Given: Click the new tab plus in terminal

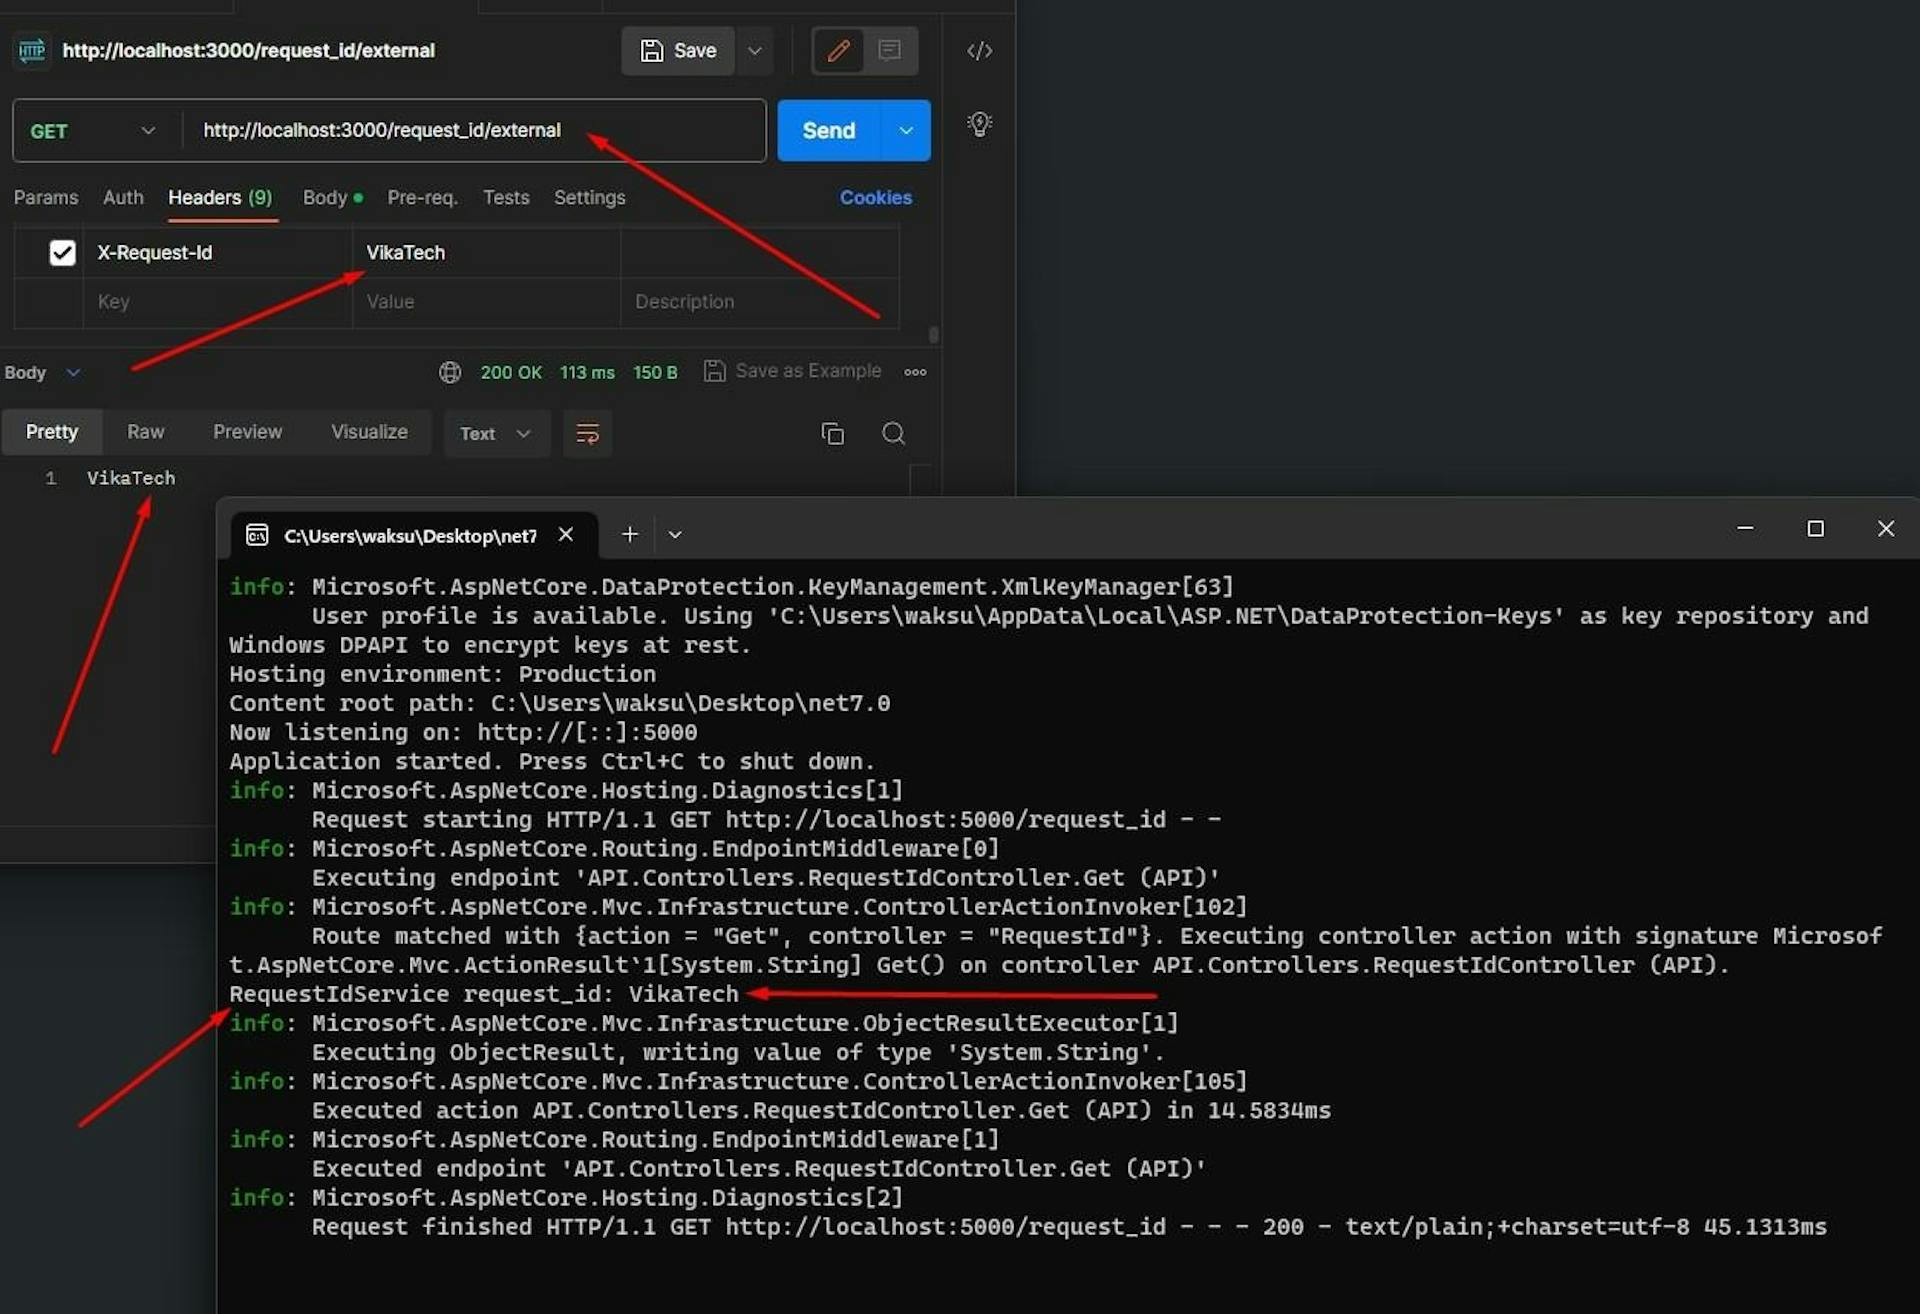Looking at the screenshot, I should (629, 534).
